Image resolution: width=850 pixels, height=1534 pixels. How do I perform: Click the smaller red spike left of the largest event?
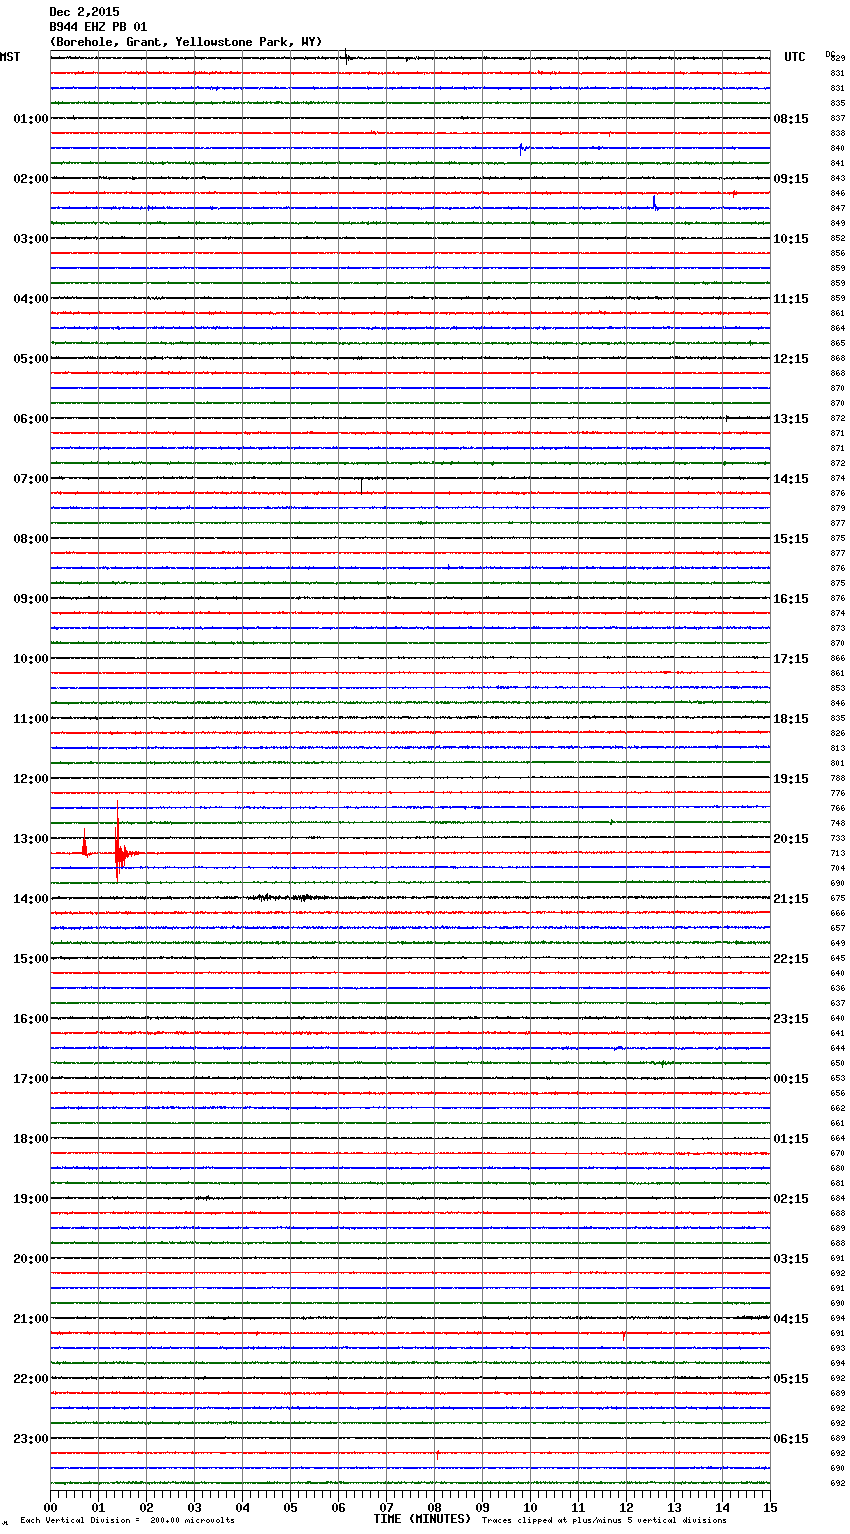(85, 846)
